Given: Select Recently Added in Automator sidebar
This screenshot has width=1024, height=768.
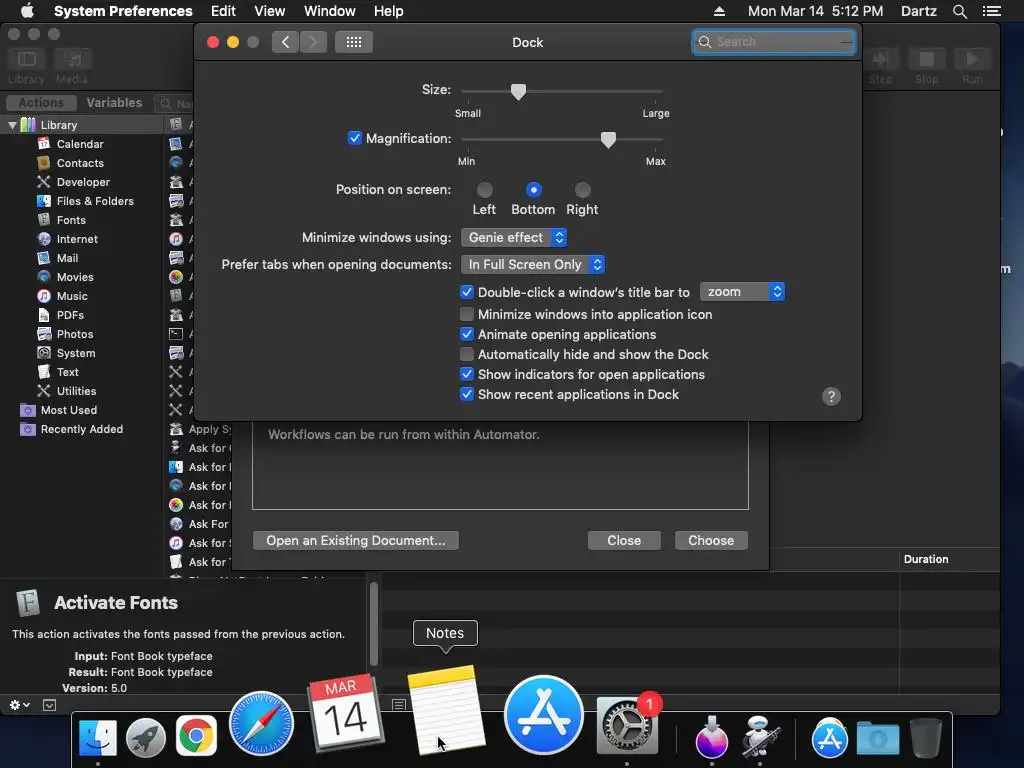Looking at the screenshot, I should point(82,429).
